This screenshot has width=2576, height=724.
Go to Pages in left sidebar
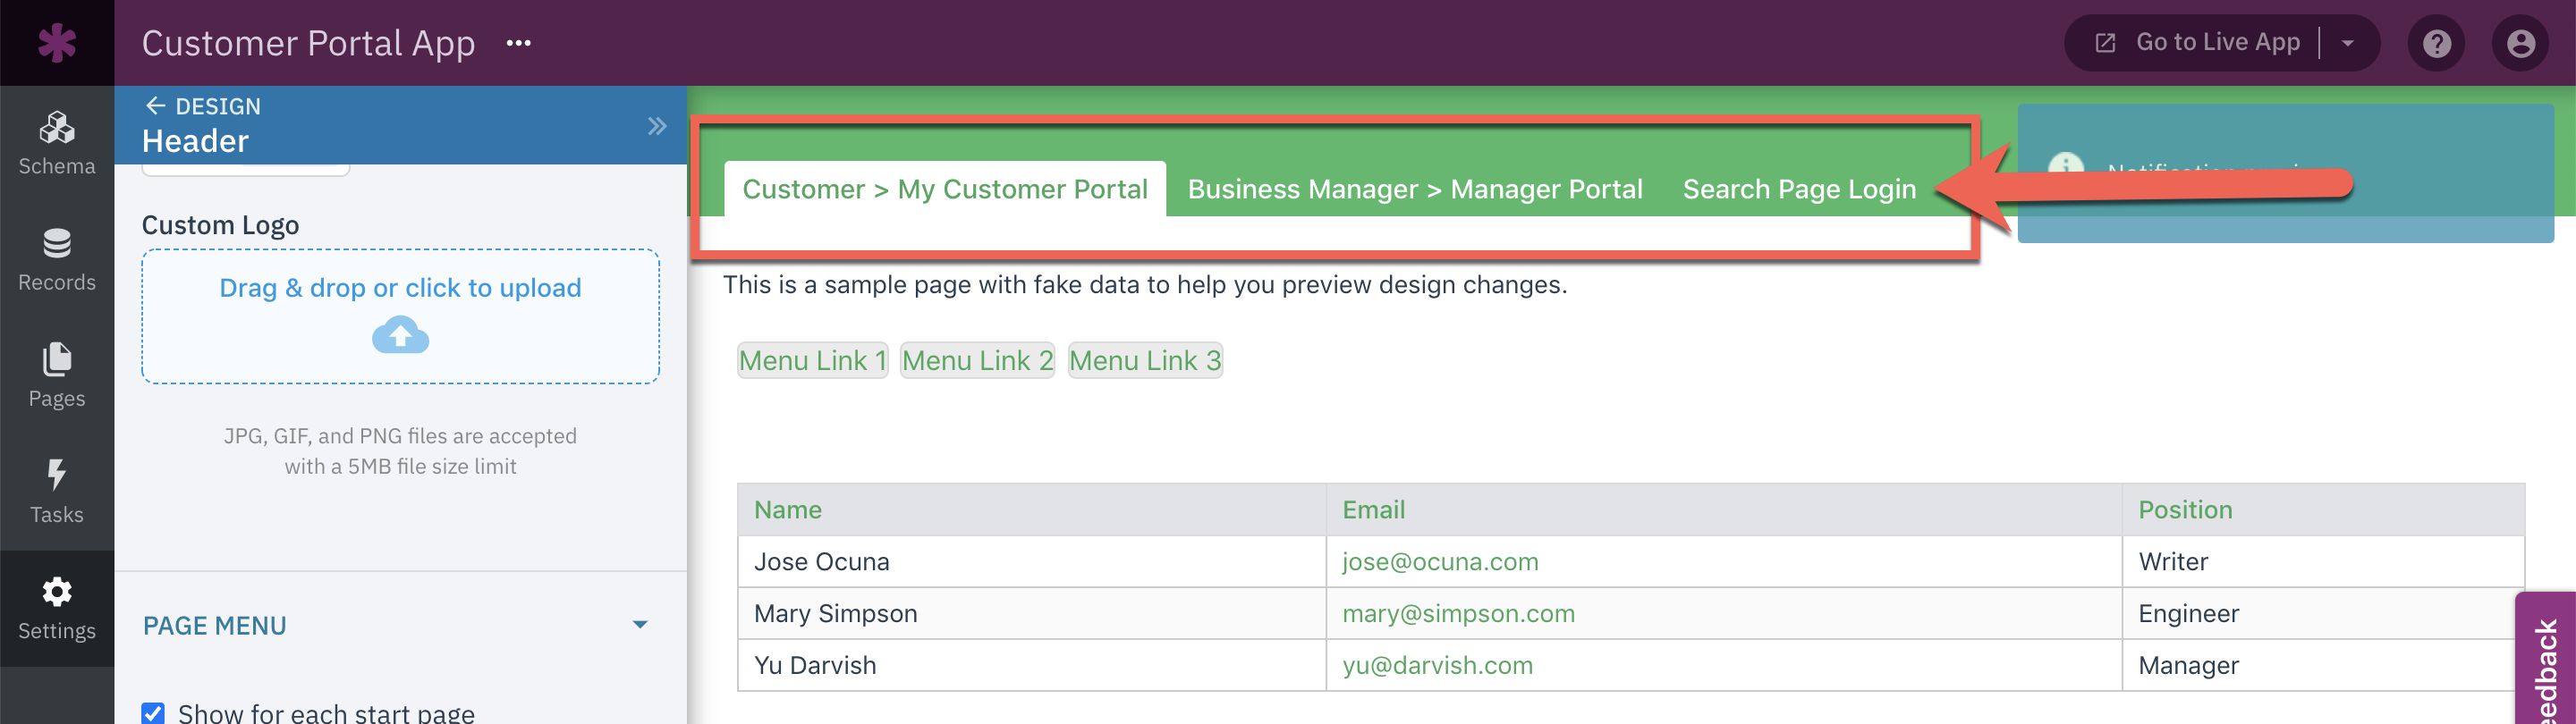pyautogui.click(x=57, y=376)
